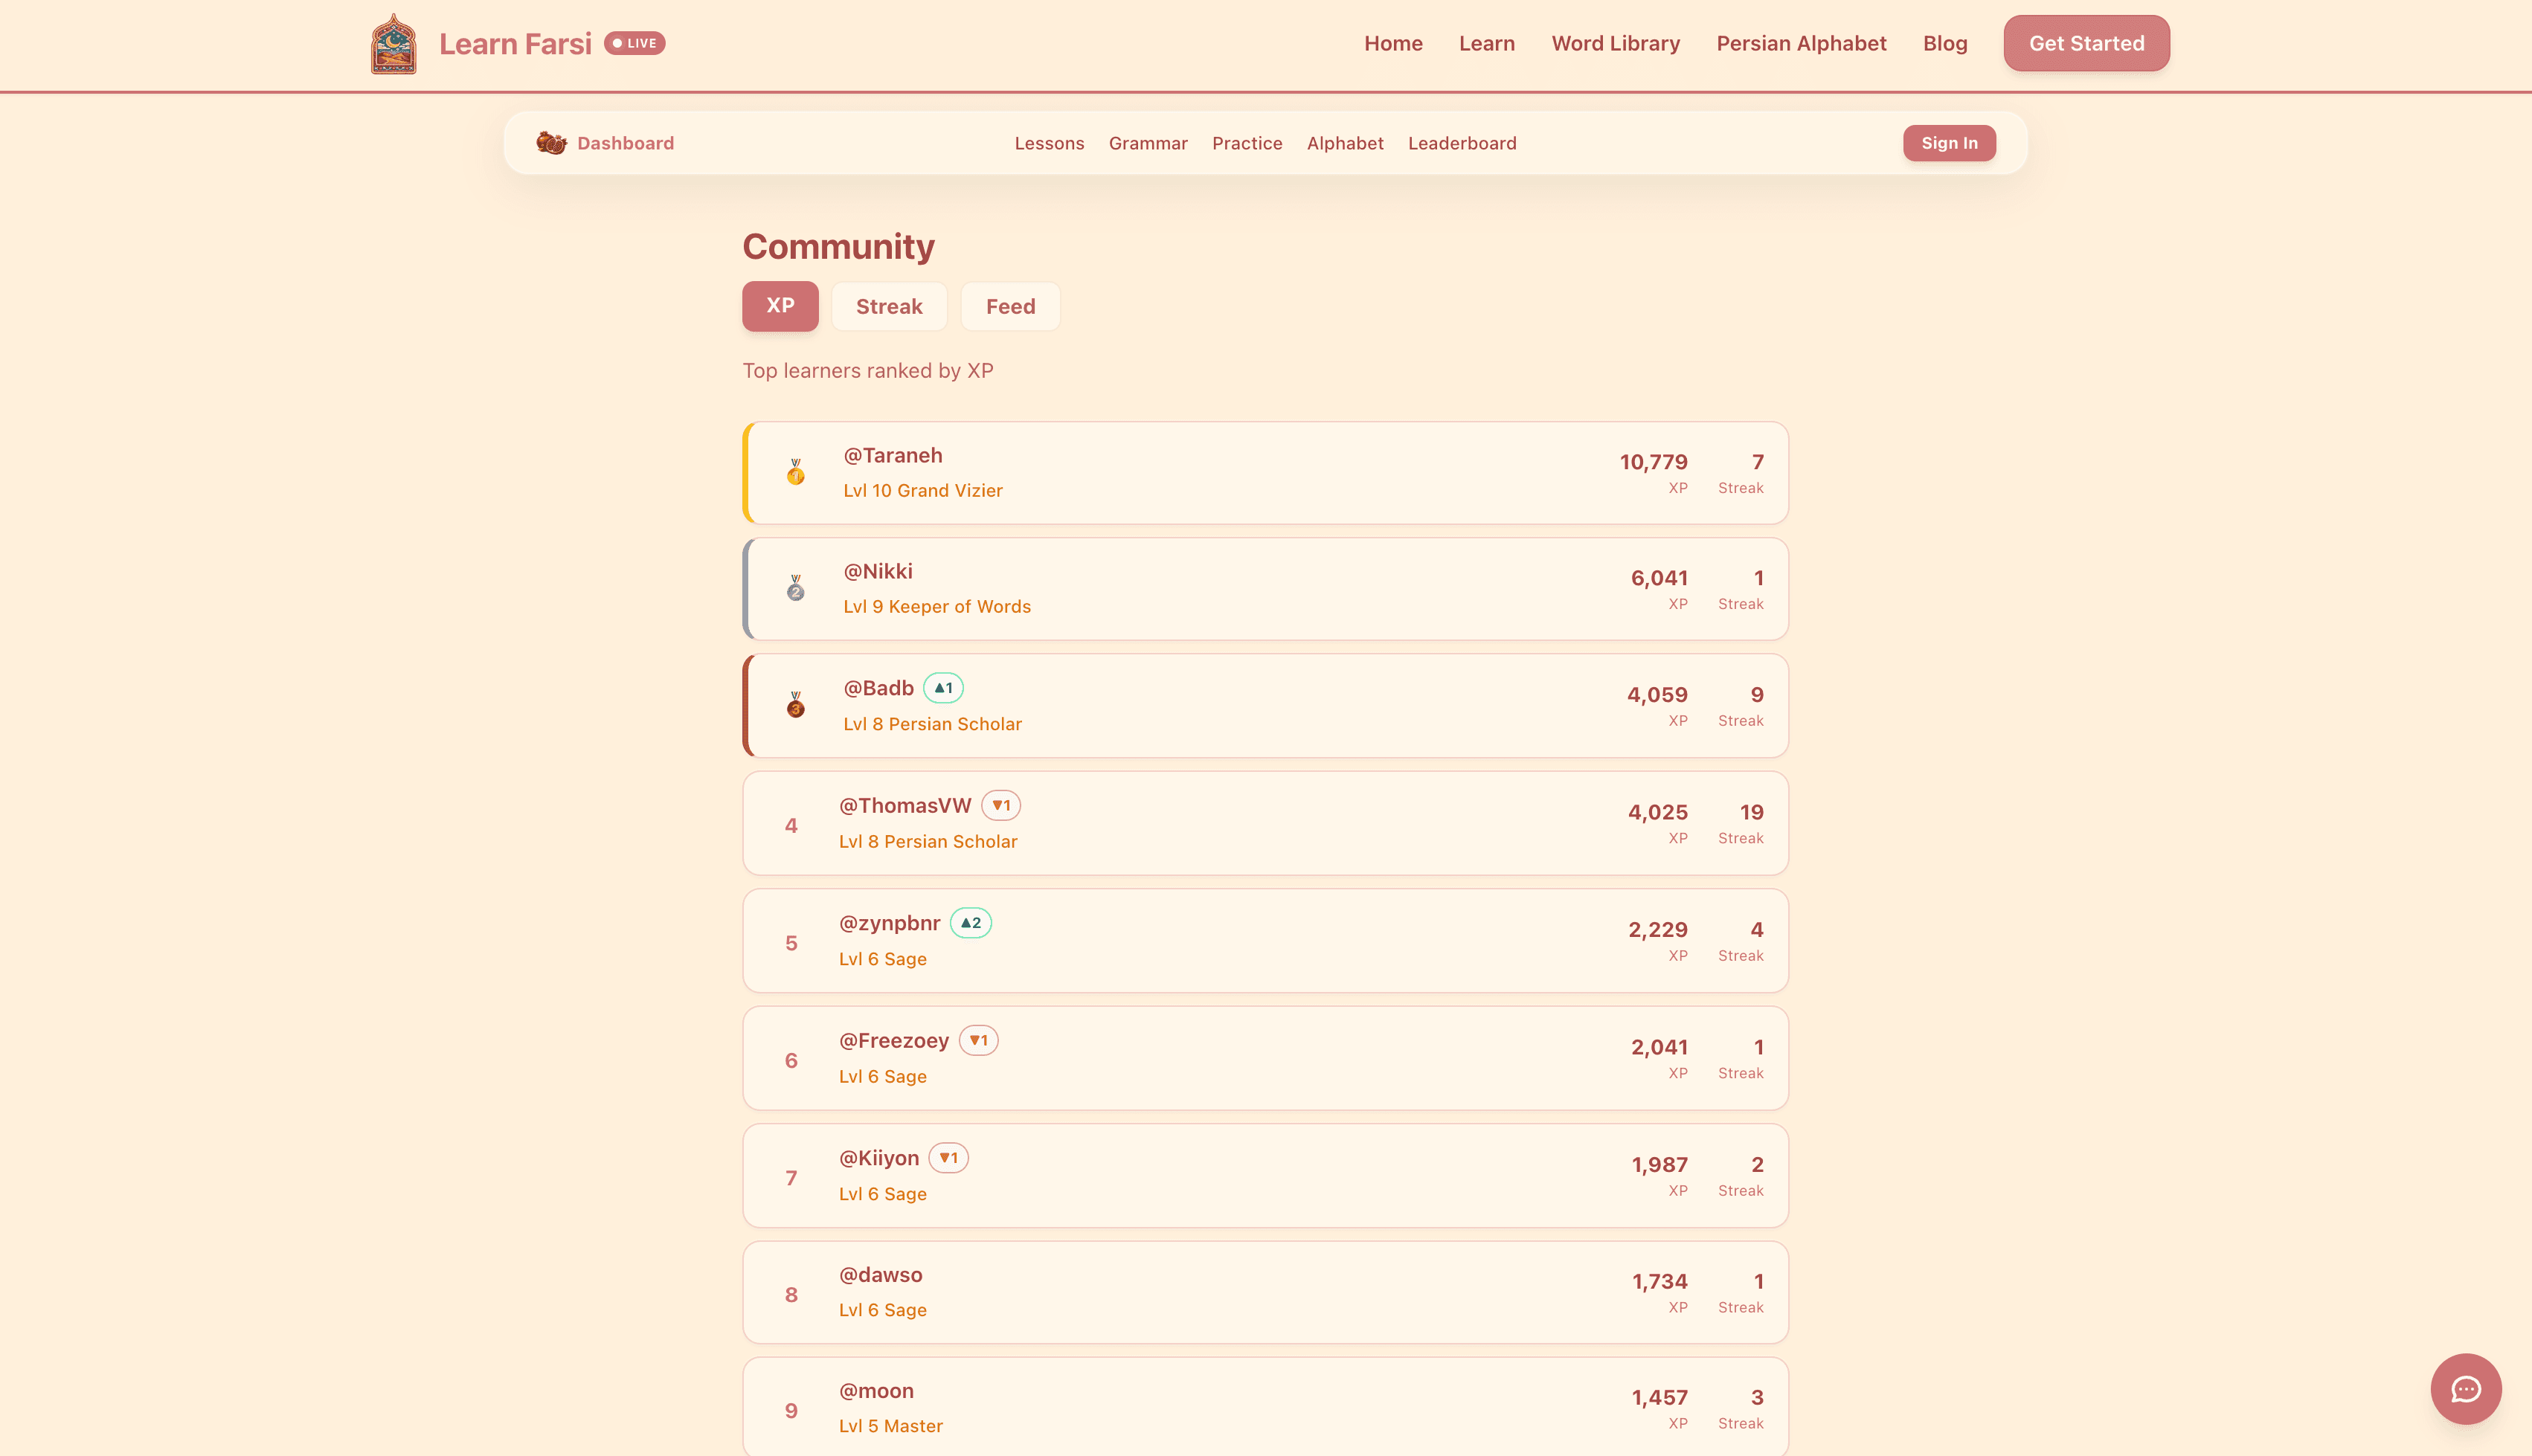Screen dimensions: 2532x1456
Task: Open the Dashboard link
Action: [x=625, y=143]
